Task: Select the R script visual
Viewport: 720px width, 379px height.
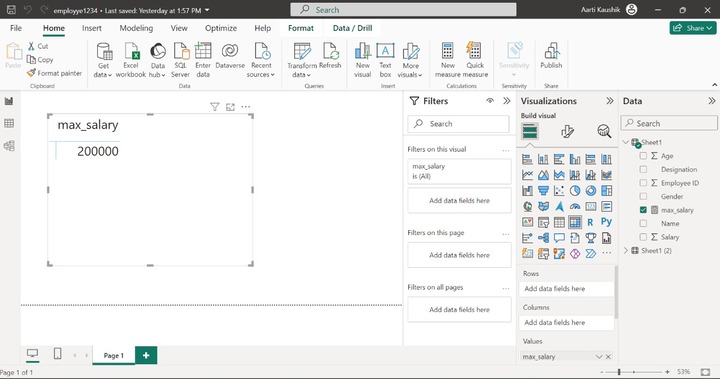Action: (x=591, y=222)
